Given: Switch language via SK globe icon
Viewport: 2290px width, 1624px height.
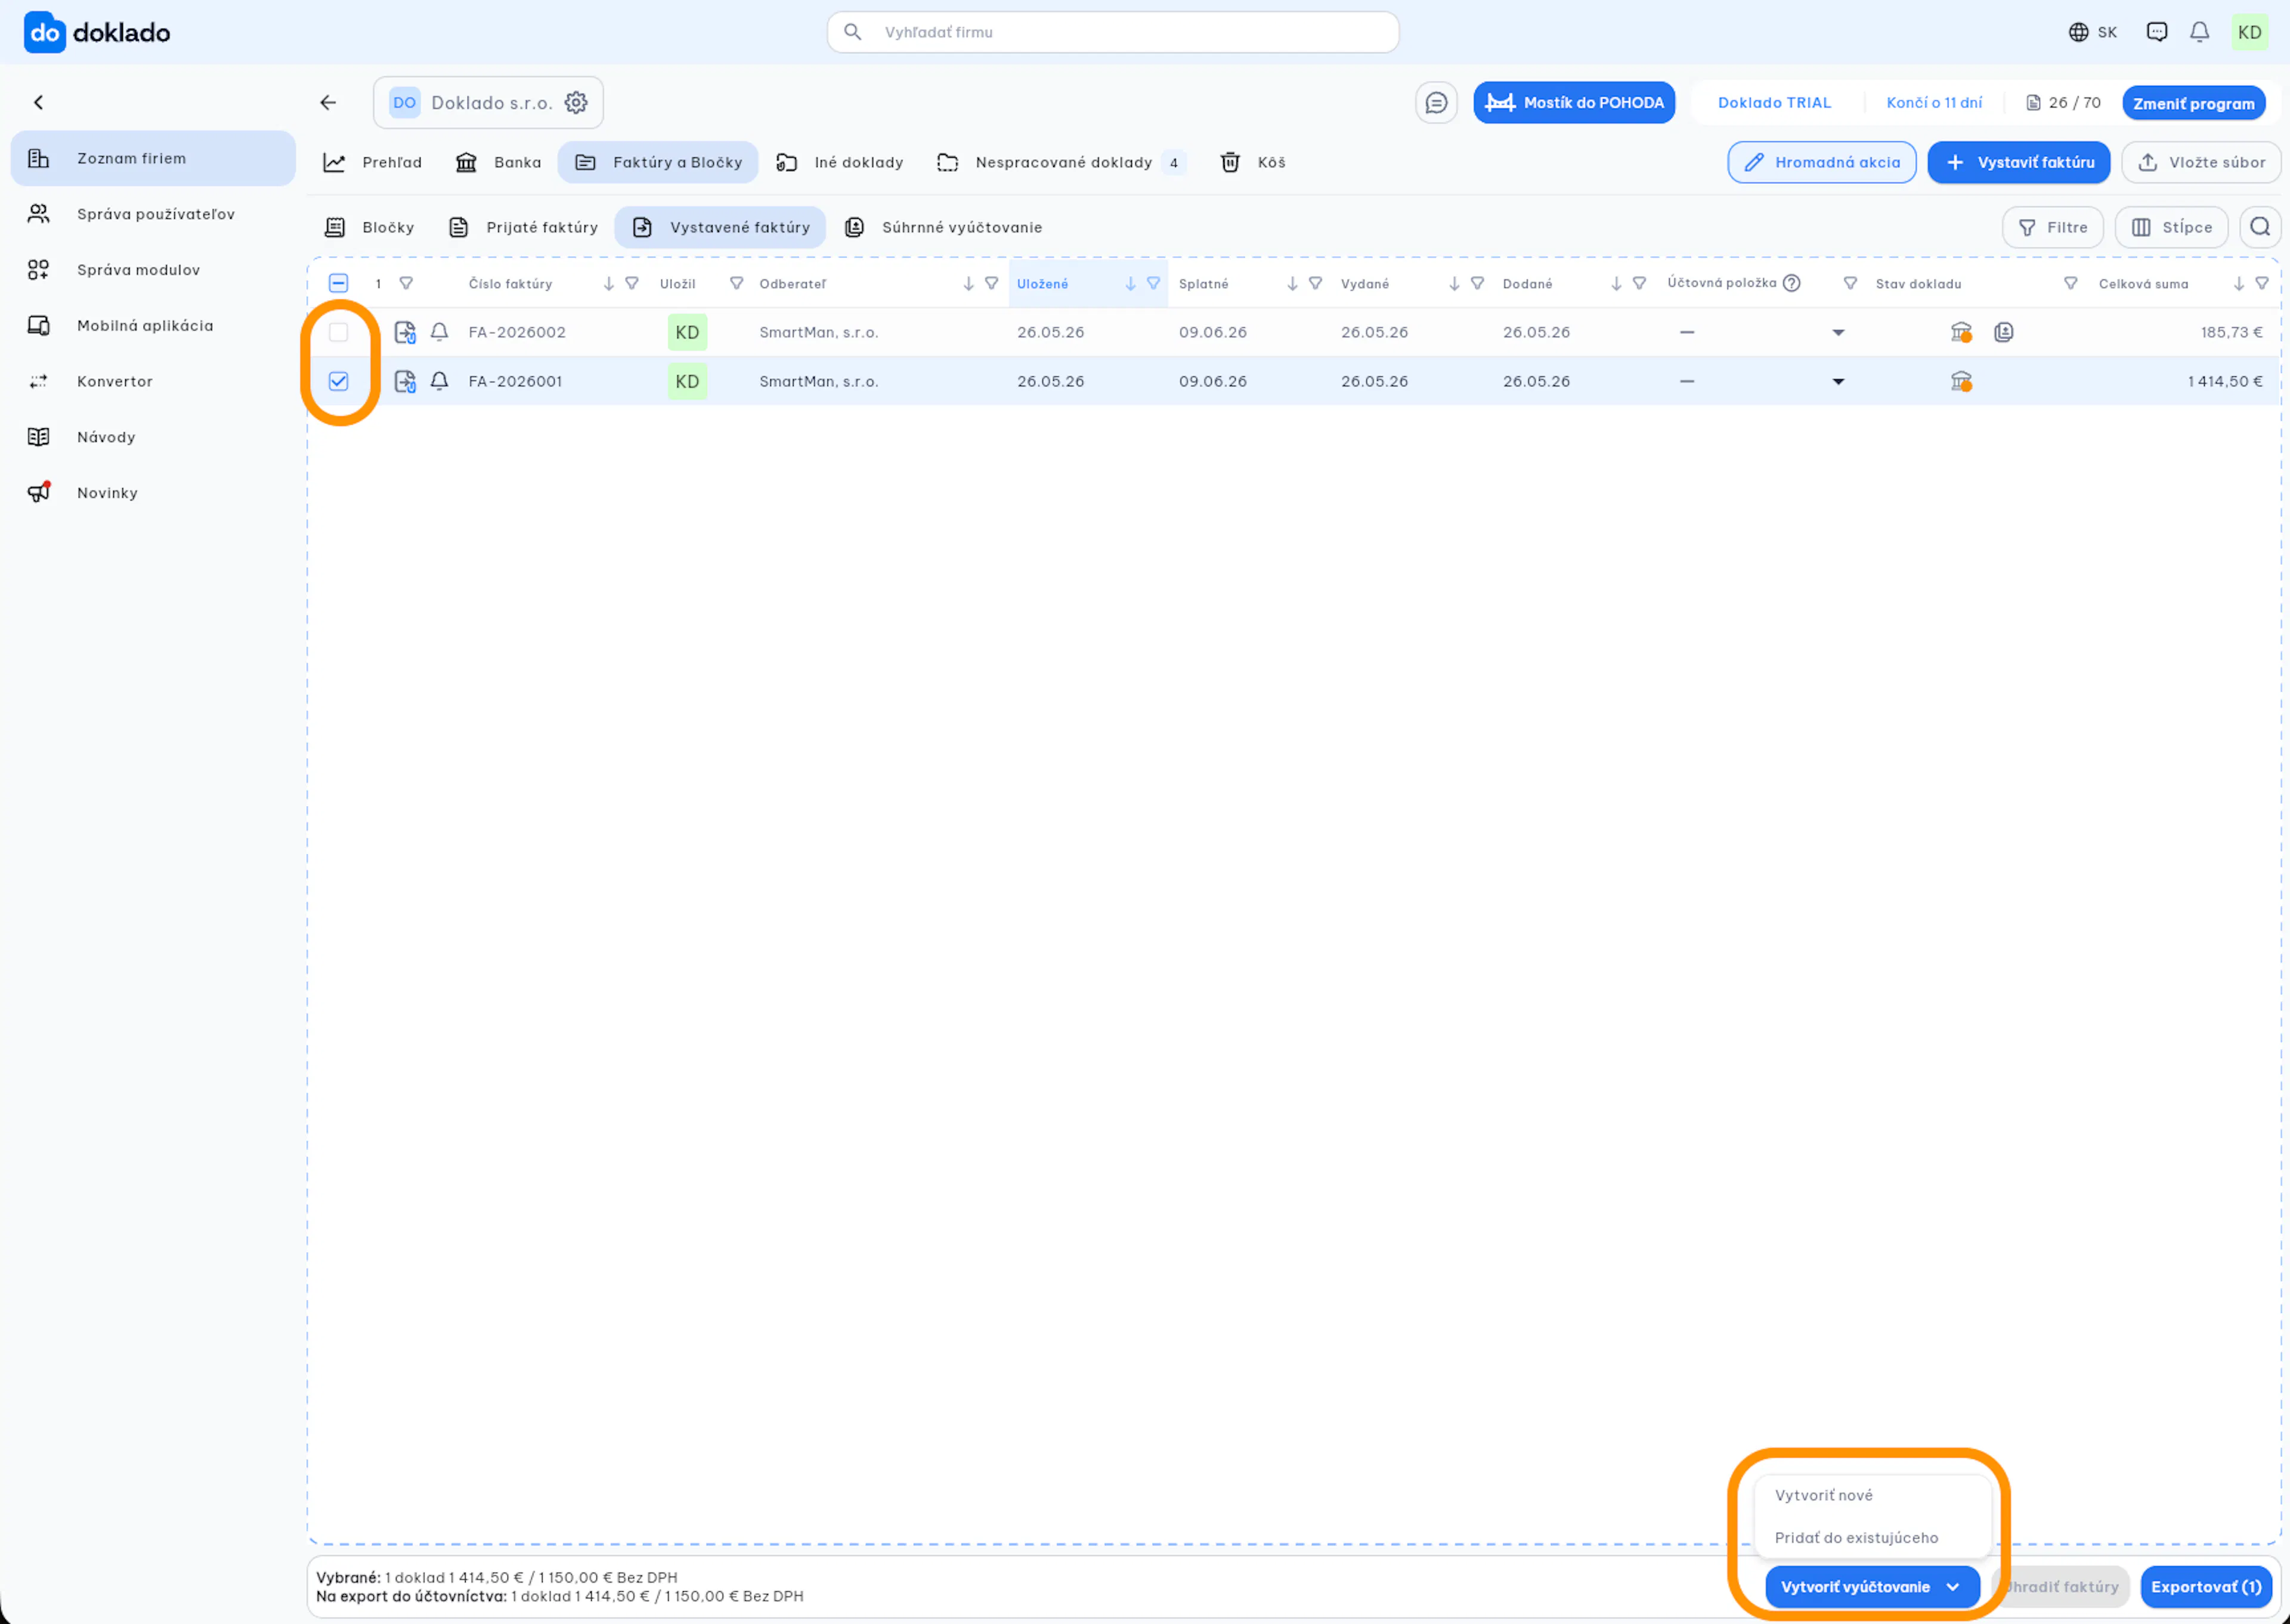Looking at the screenshot, I should [2093, 32].
